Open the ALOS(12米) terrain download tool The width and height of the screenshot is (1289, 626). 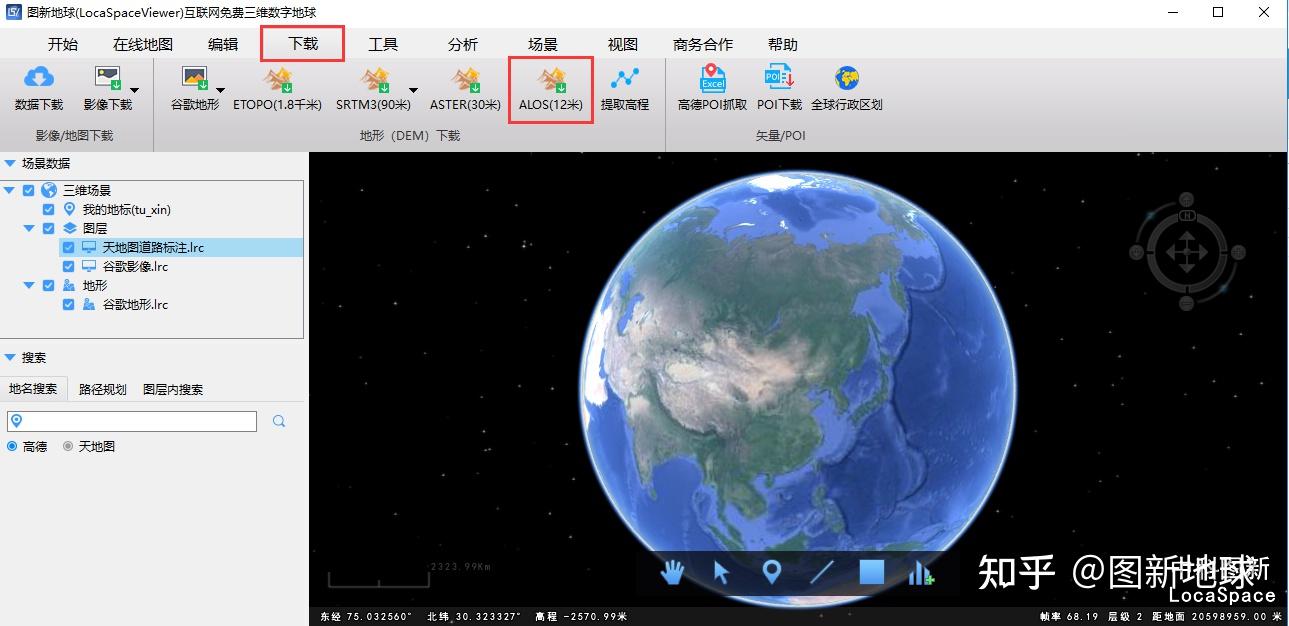[551, 80]
